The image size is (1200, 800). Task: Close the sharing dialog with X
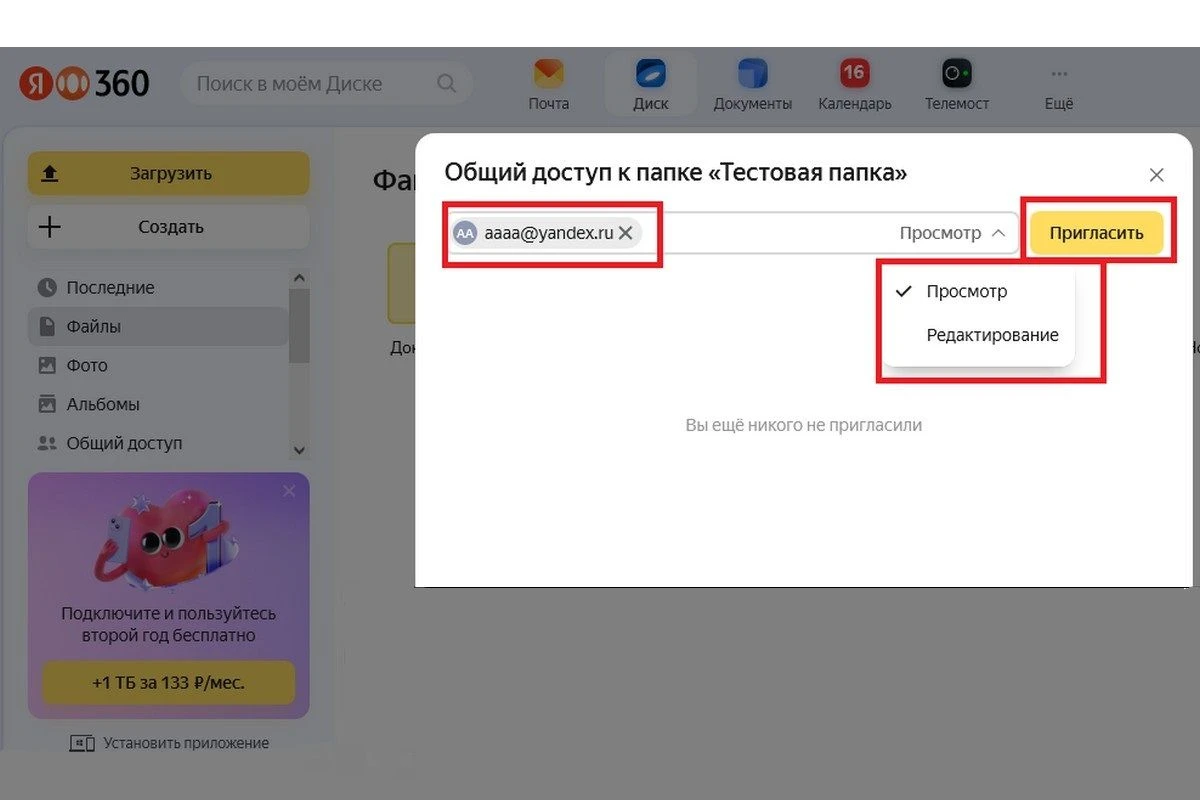click(x=1157, y=175)
